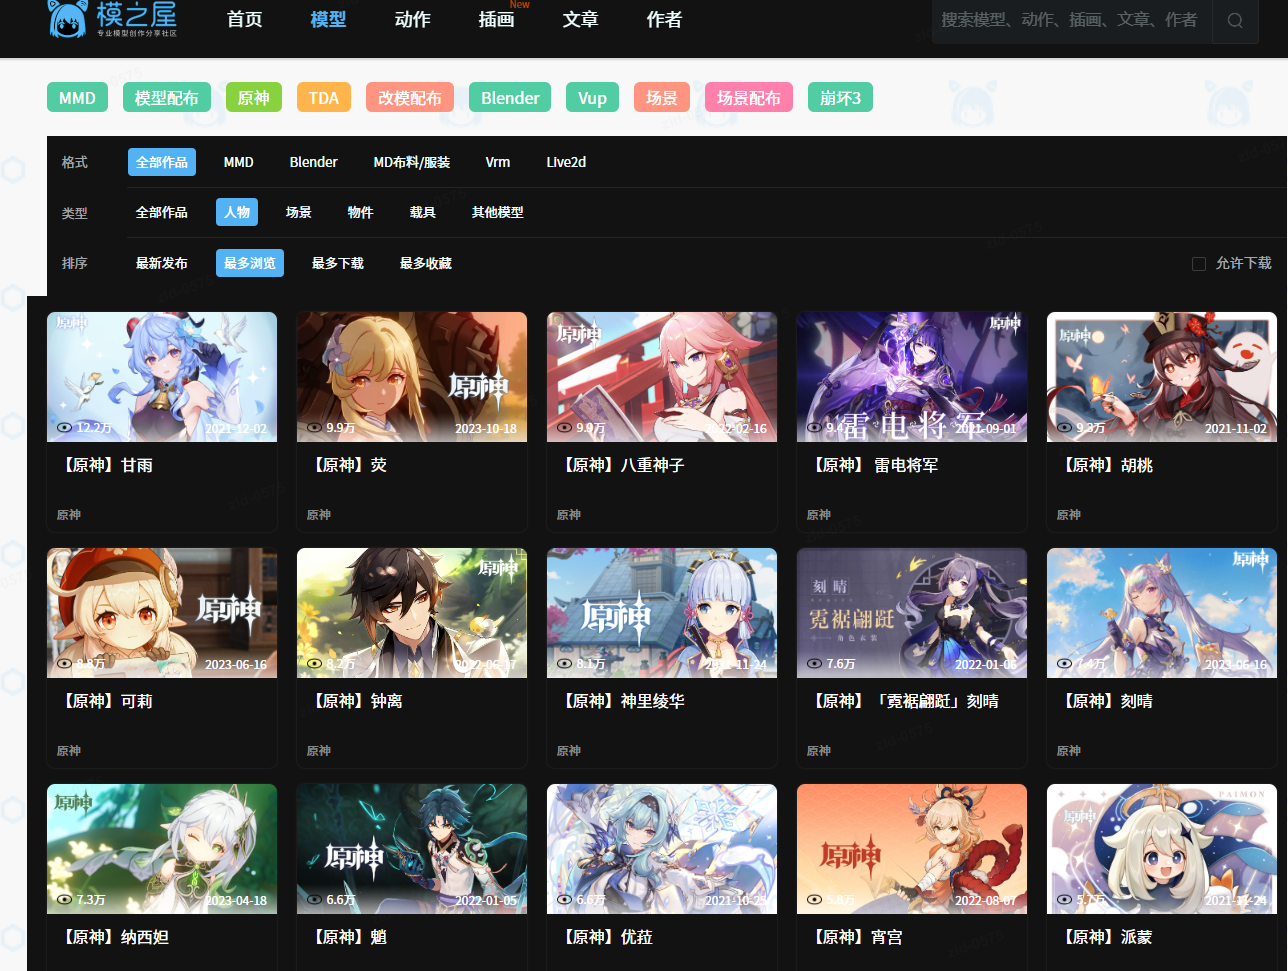Open the 可莉 model thumbnail
The image size is (1288, 971).
[x=162, y=613]
